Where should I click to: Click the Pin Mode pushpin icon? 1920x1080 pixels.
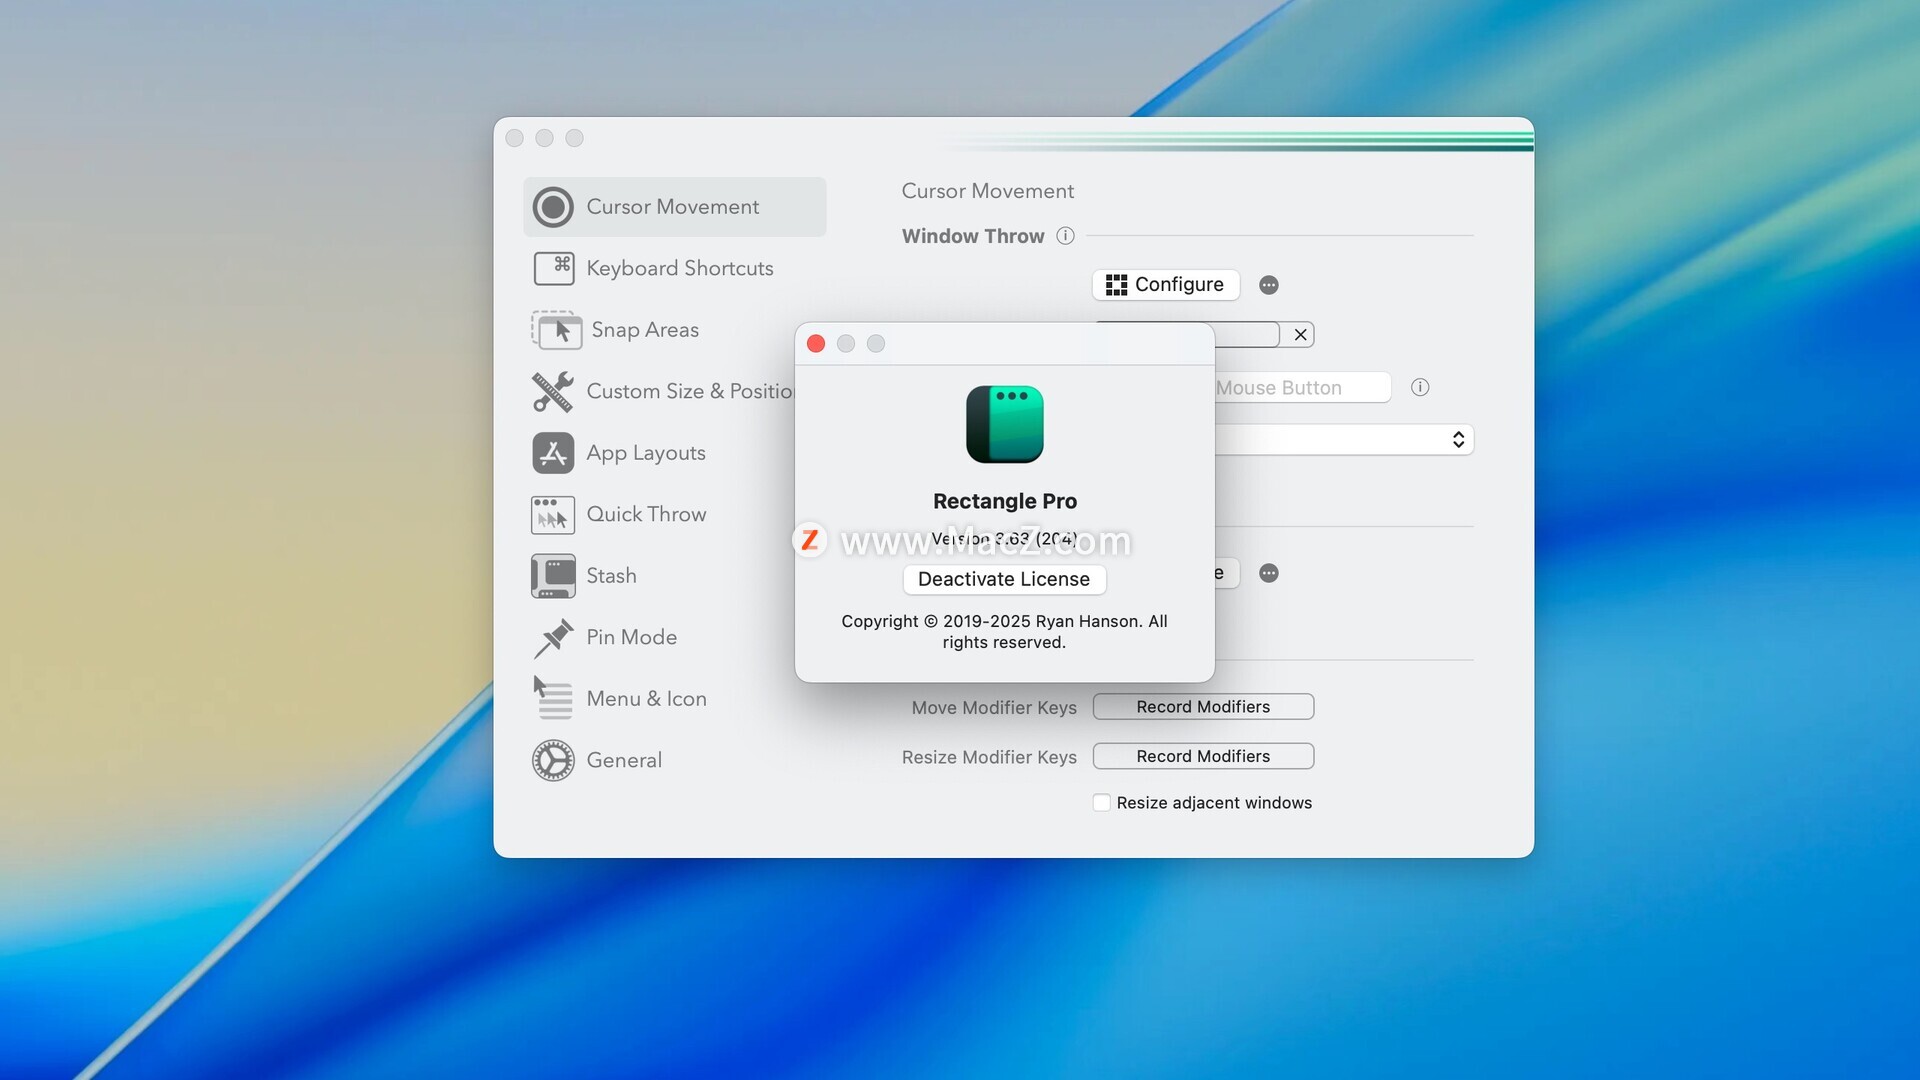pyautogui.click(x=553, y=638)
